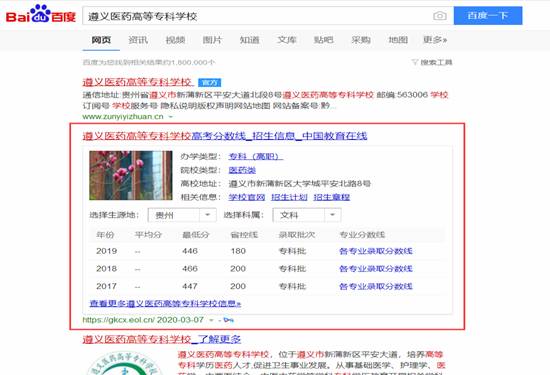This screenshot has height=375, width=550.
Task: Open 查看更多遵义医药高等专科学校信息 link
Action: tap(165, 303)
